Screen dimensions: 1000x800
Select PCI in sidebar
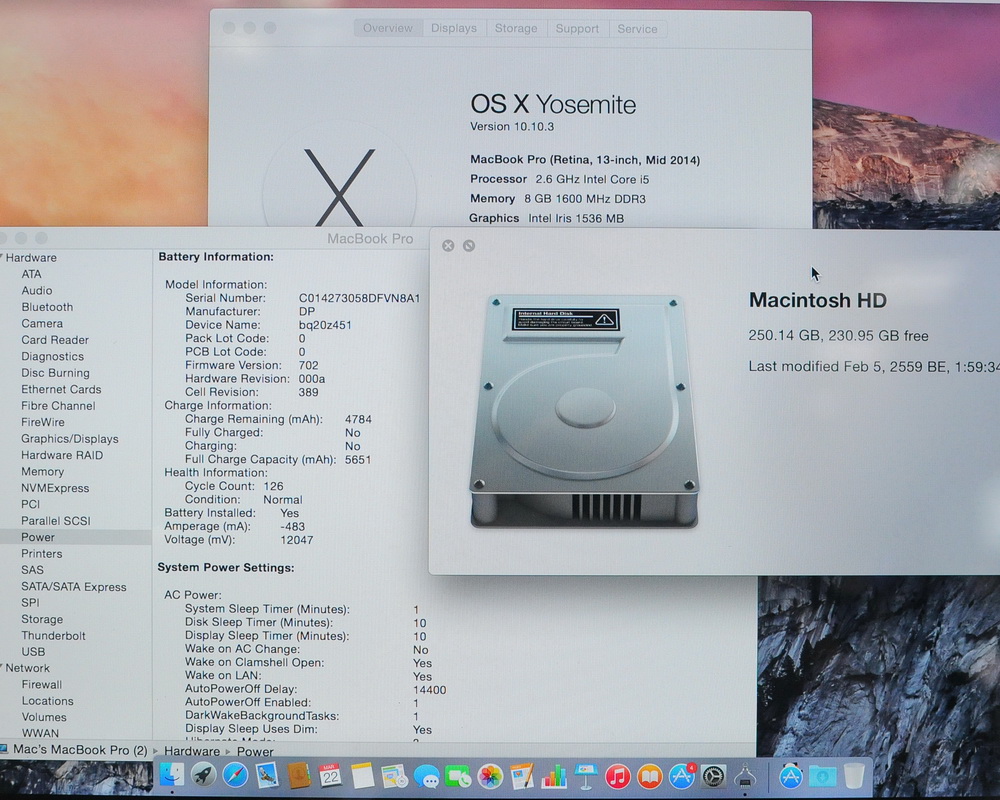[31, 505]
